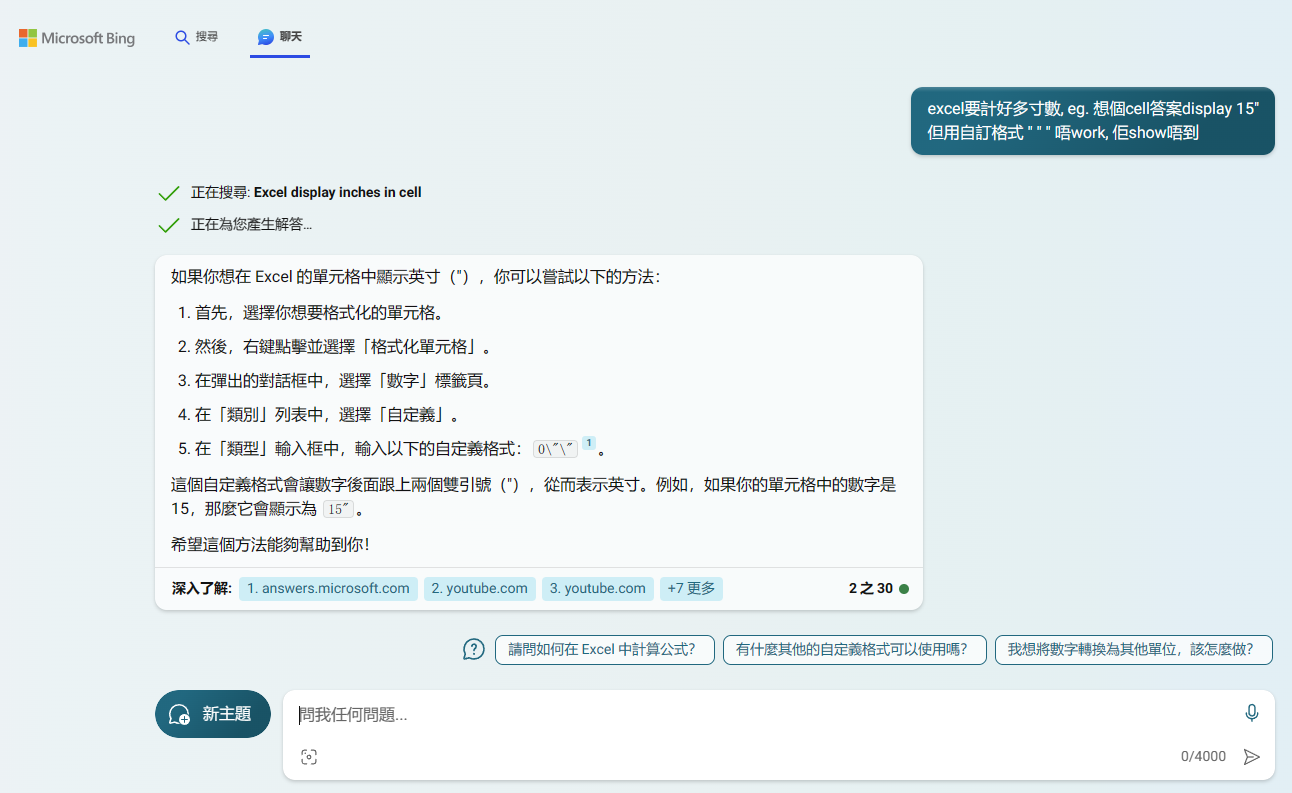Click the send message arrow icon
The width and height of the screenshot is (1292, 793).
pos(1251,757)
